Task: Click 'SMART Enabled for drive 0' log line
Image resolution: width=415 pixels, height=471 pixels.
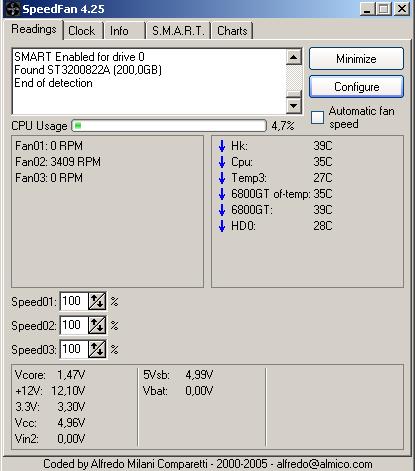Action: pyautogui.click(x=79, y=57)
